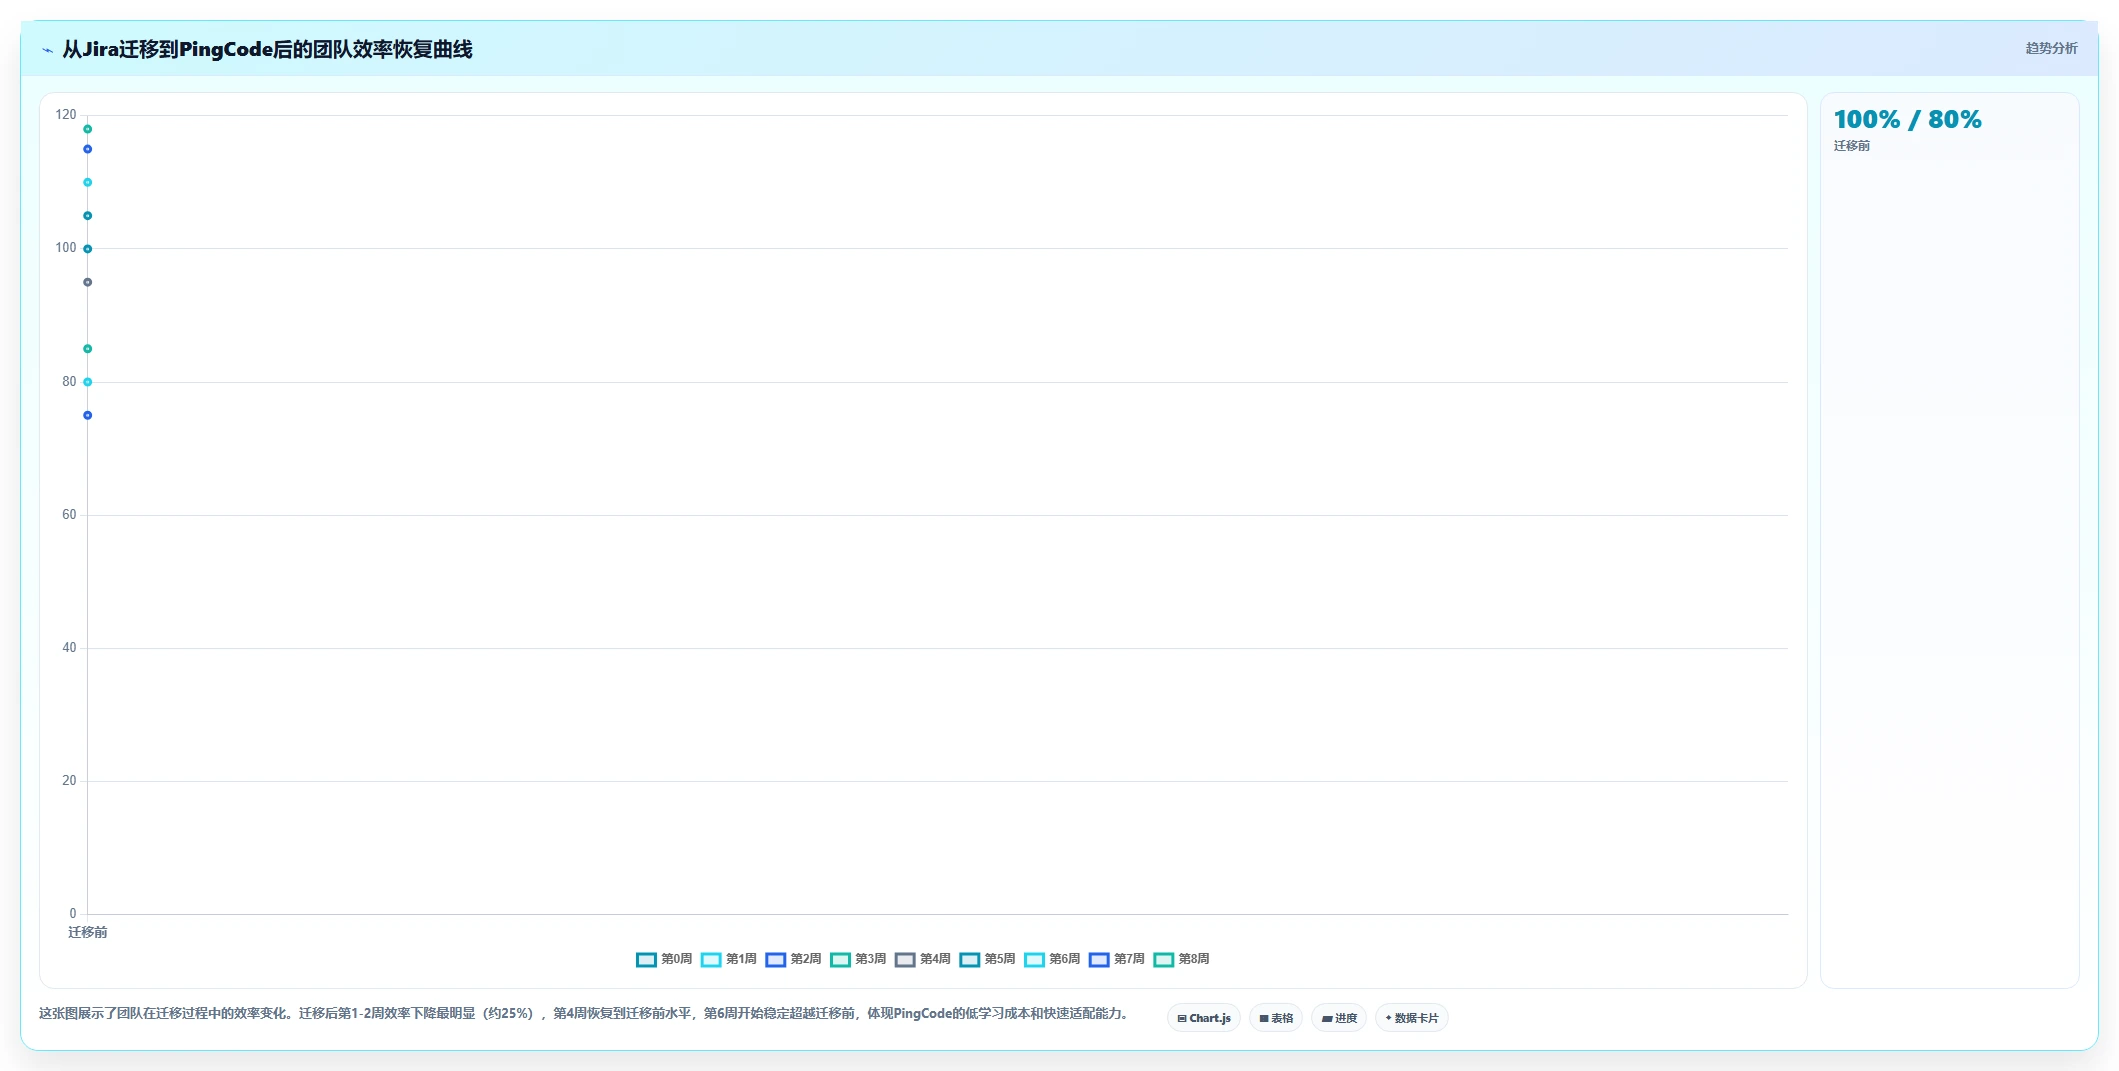The height and width of the screenshot is (1071, 2119).
Task: Select the teal data point at 85
Action: tap(88, 349)
